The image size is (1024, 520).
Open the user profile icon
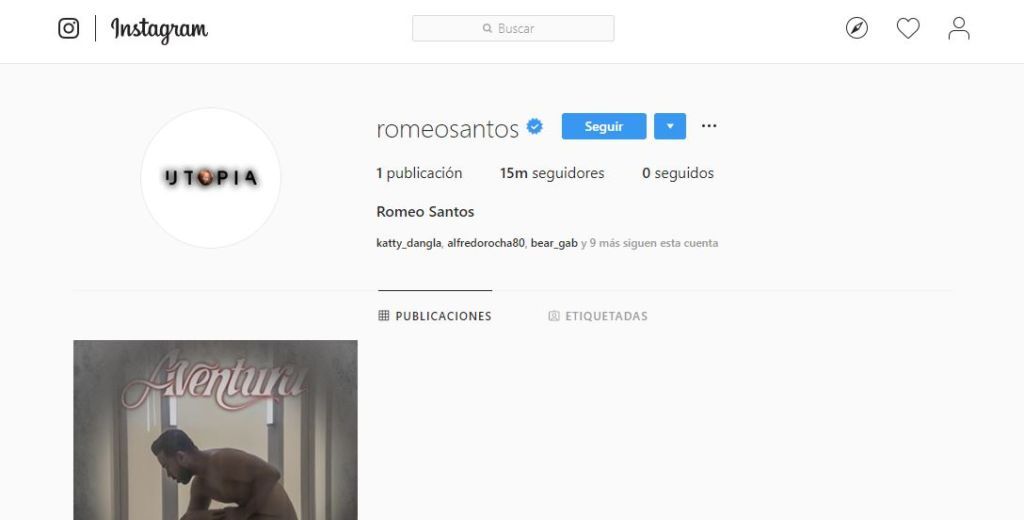click(x=959, y=28)
